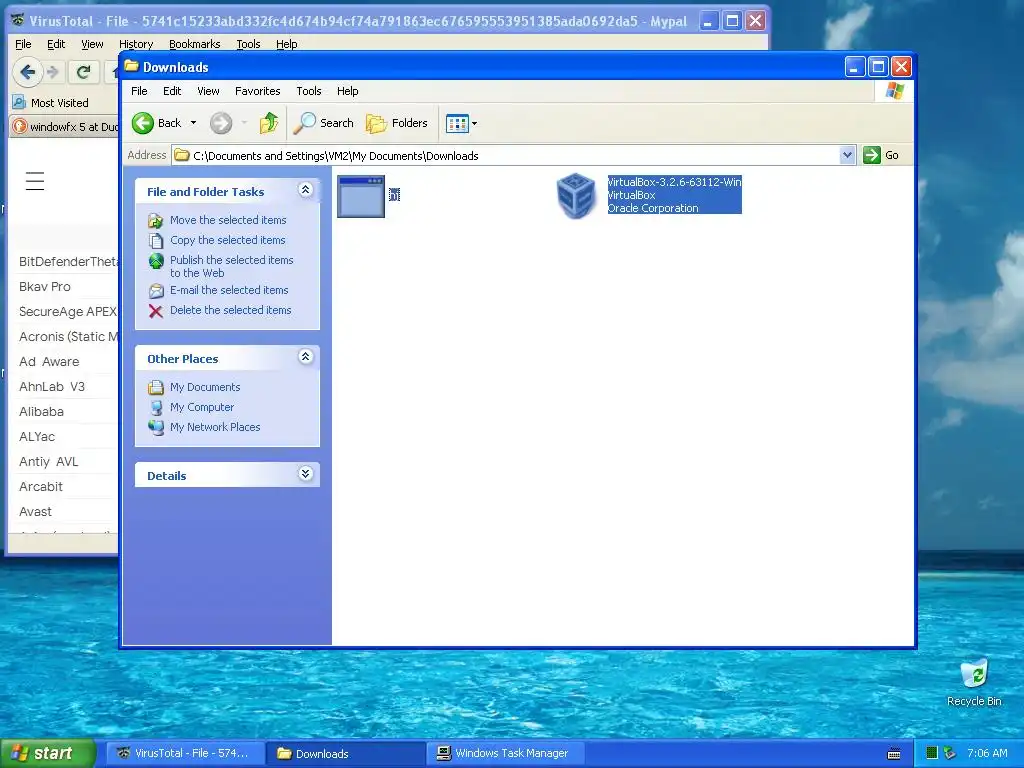
Task: Click the Publish to Web globe icon
Action: click(x=155, y=261)
